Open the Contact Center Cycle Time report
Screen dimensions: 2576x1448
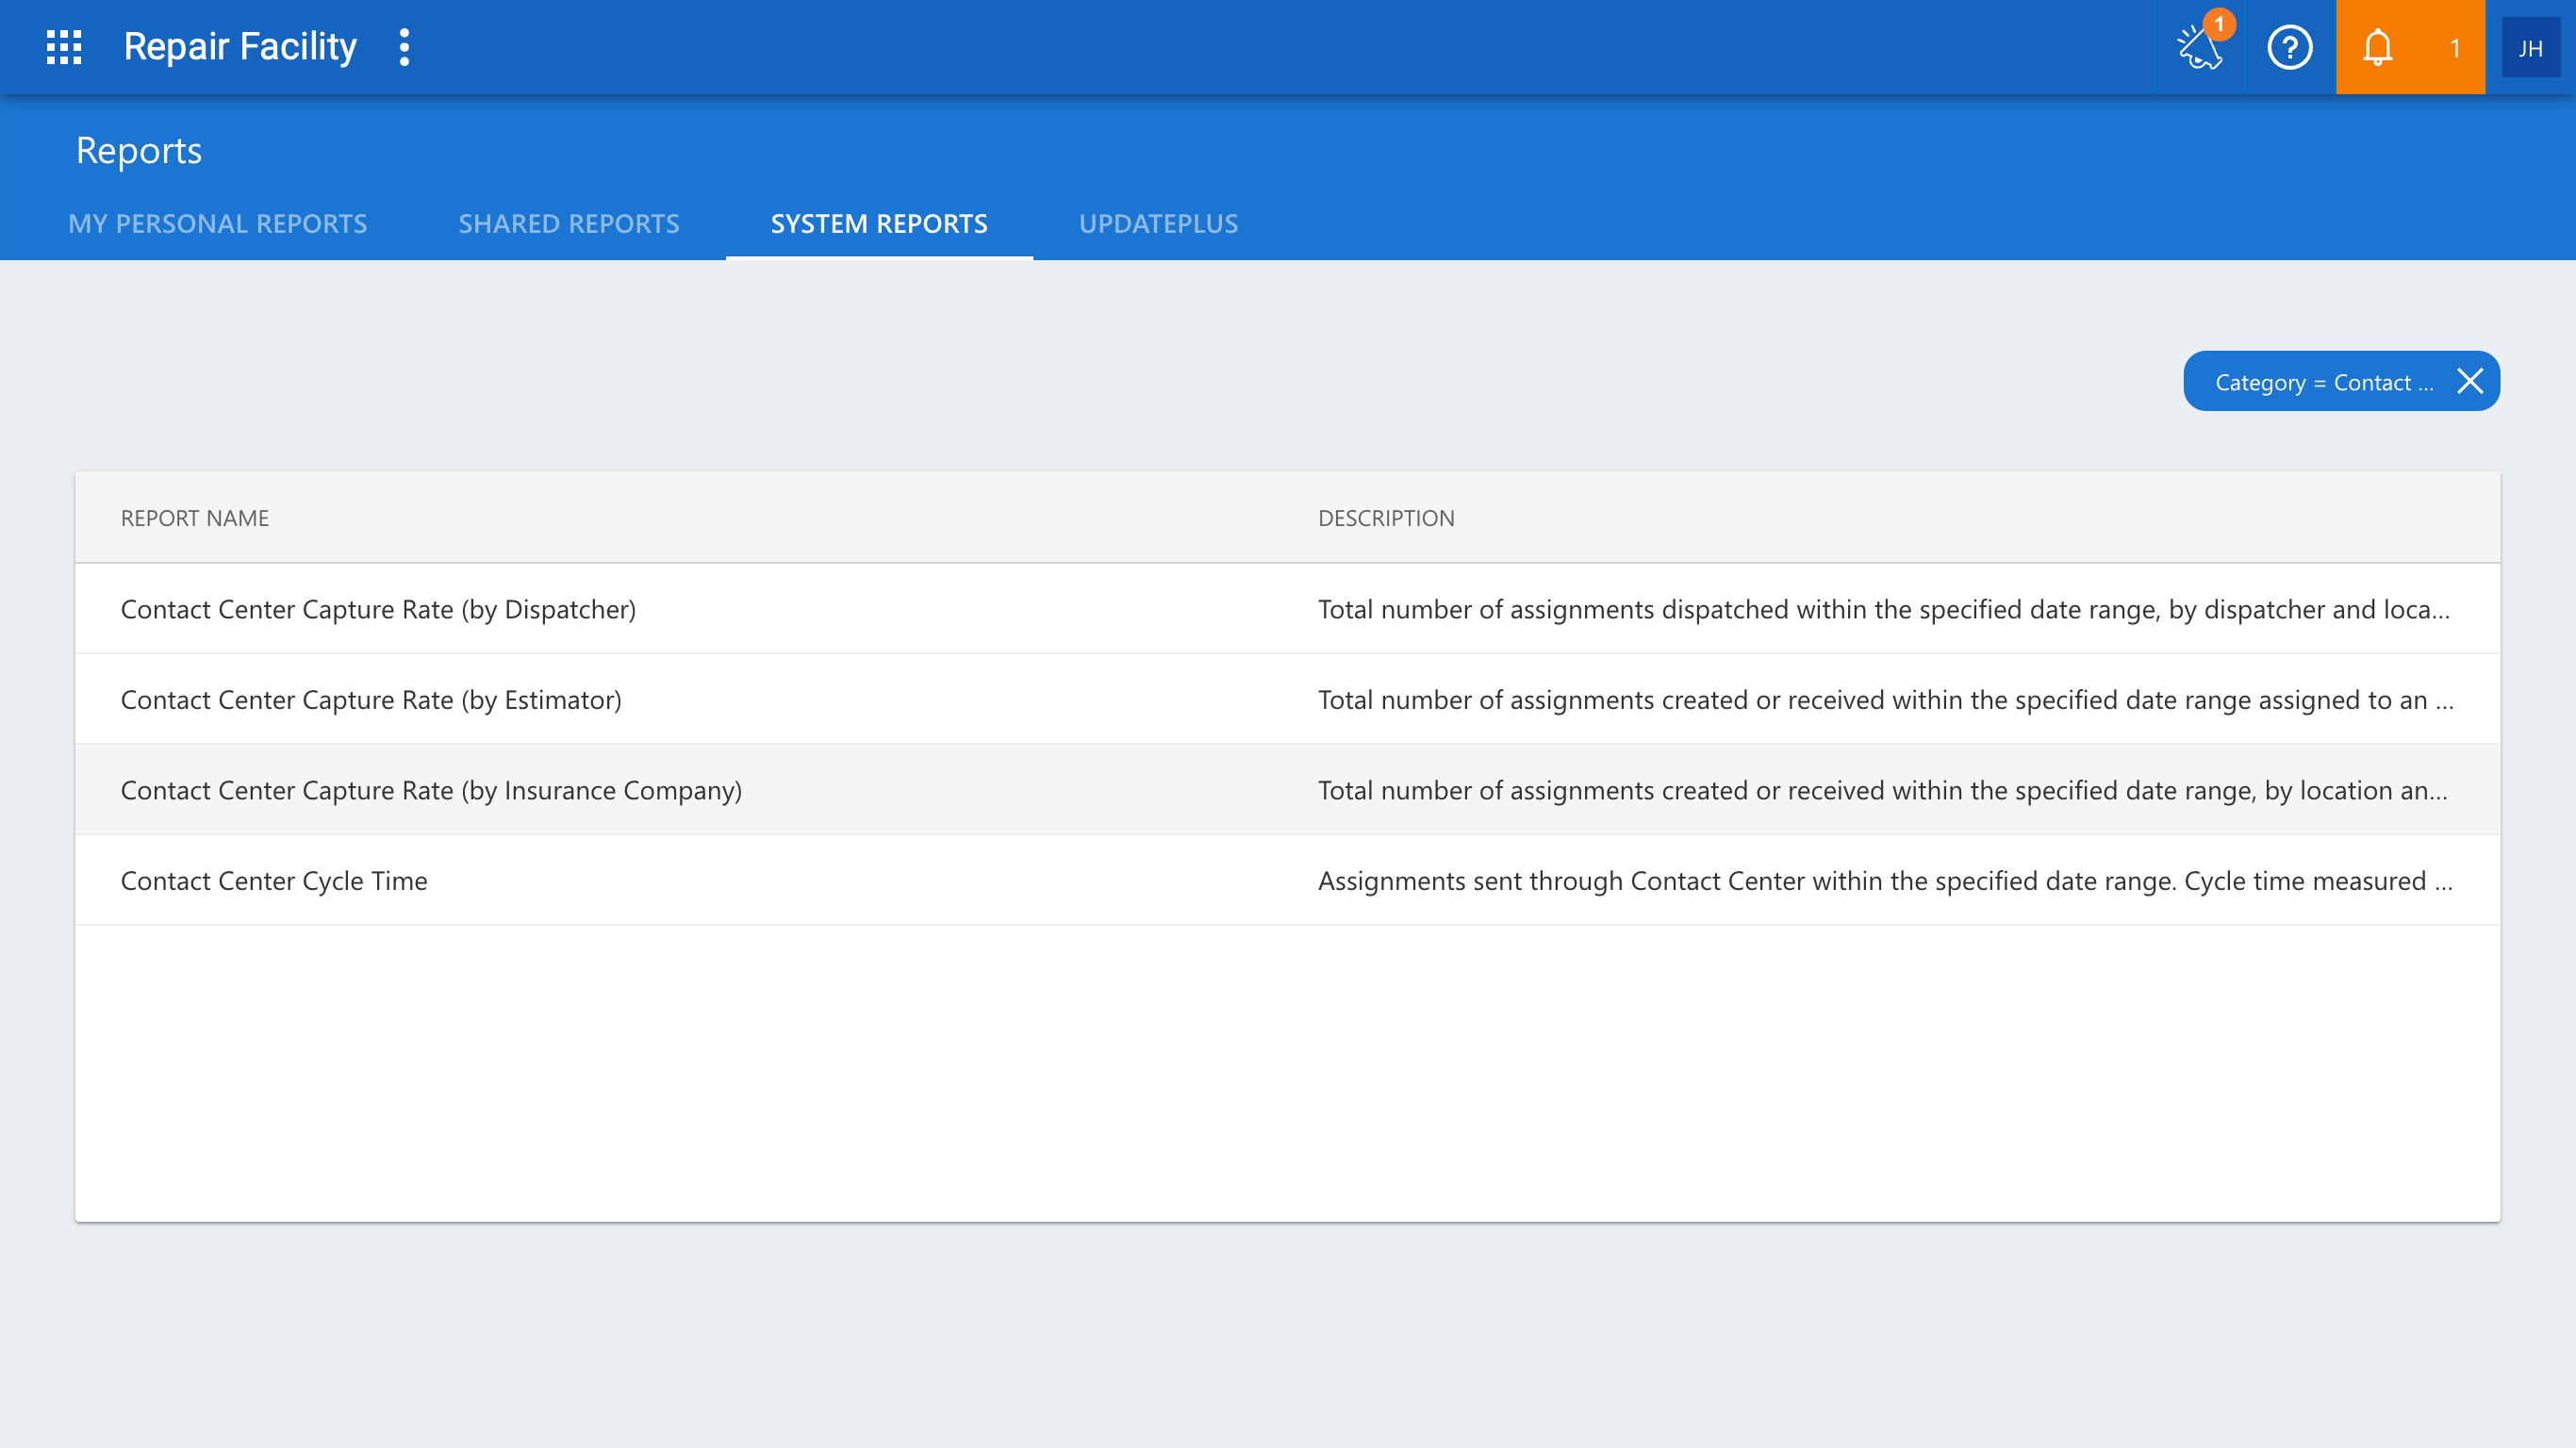point(274,880)
